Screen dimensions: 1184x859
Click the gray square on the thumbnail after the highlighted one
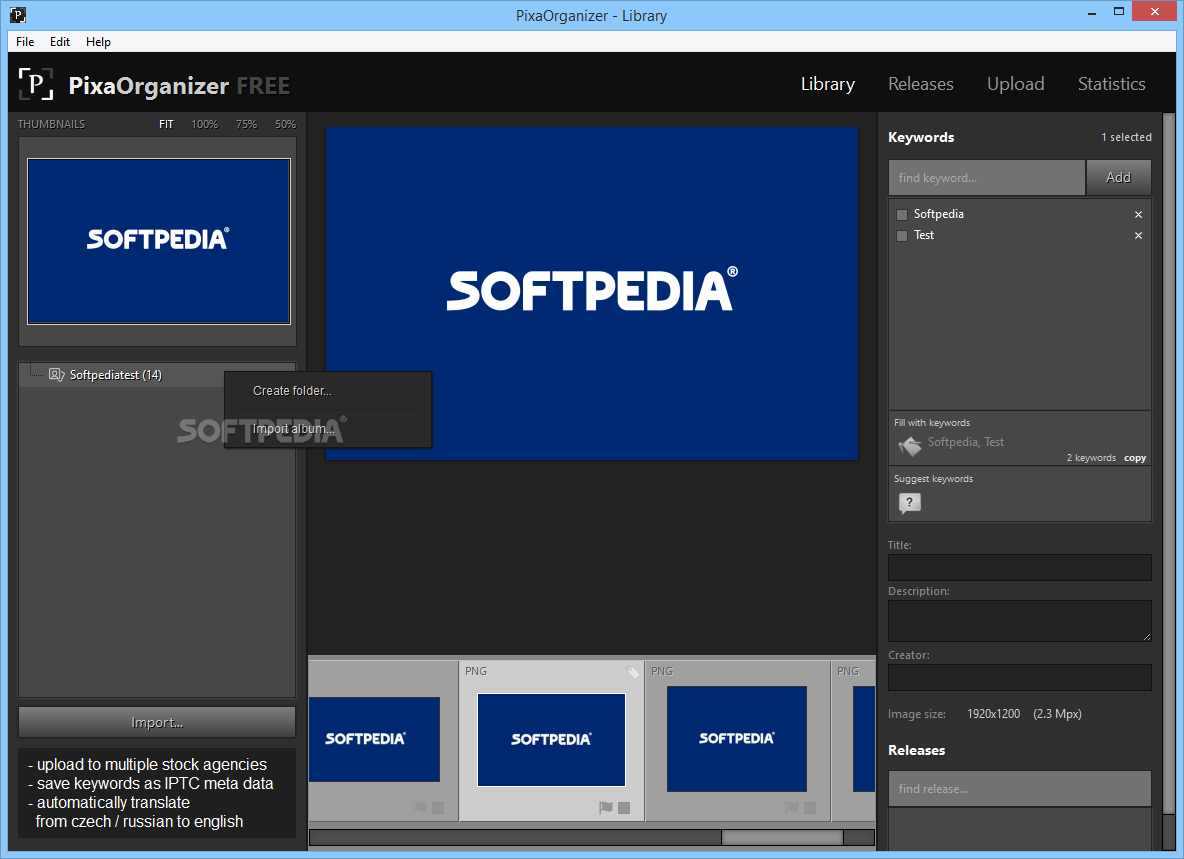[x=809, y=808]
